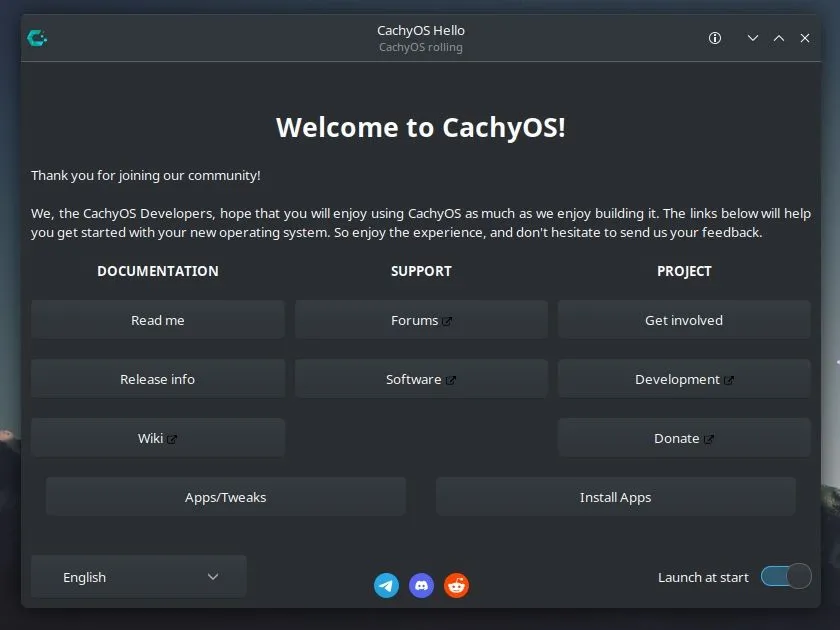Click the CachyOS logo in the titlebar
Viewport: 840px width, 630px height.
[x=36, y=38]
